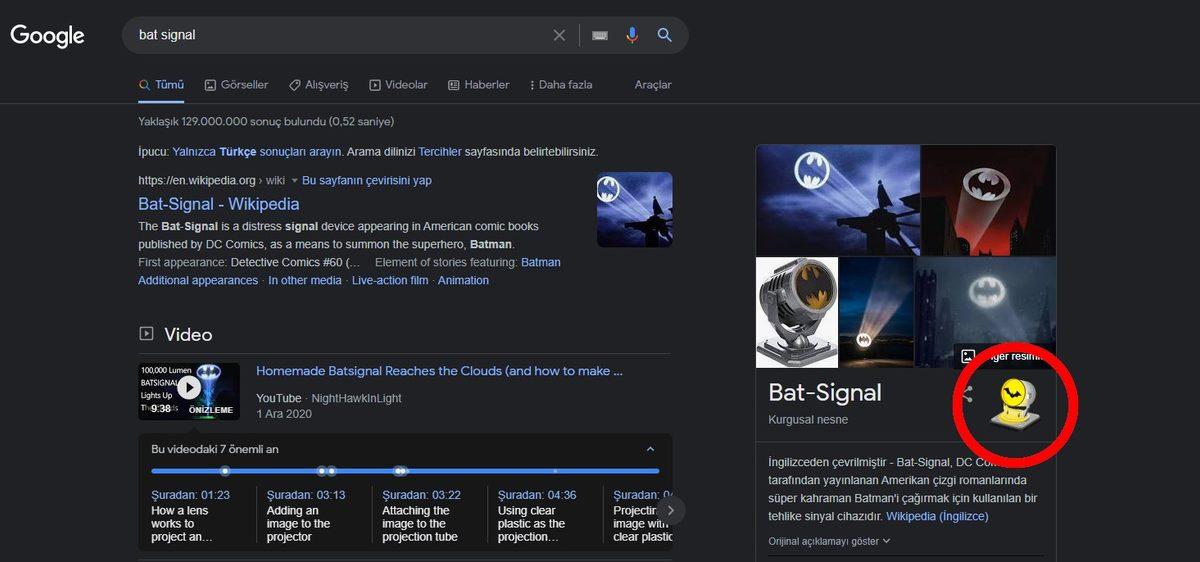The width and height of the screenshot is (1200, 562).
Task: Start voice search with microphone icon
Action: (x=632, y=35)
